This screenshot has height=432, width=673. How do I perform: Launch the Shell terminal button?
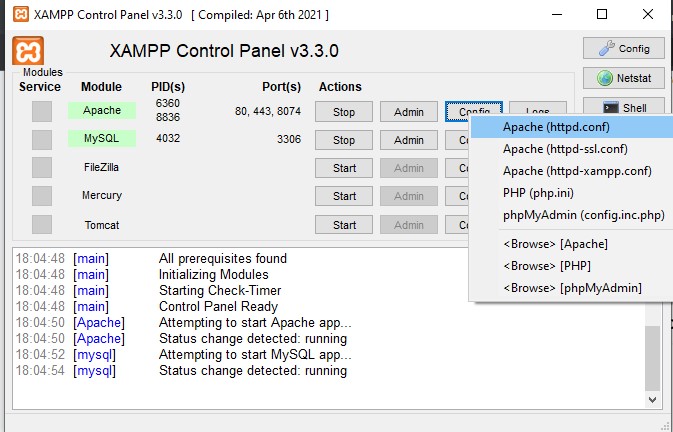click(624, 107)
